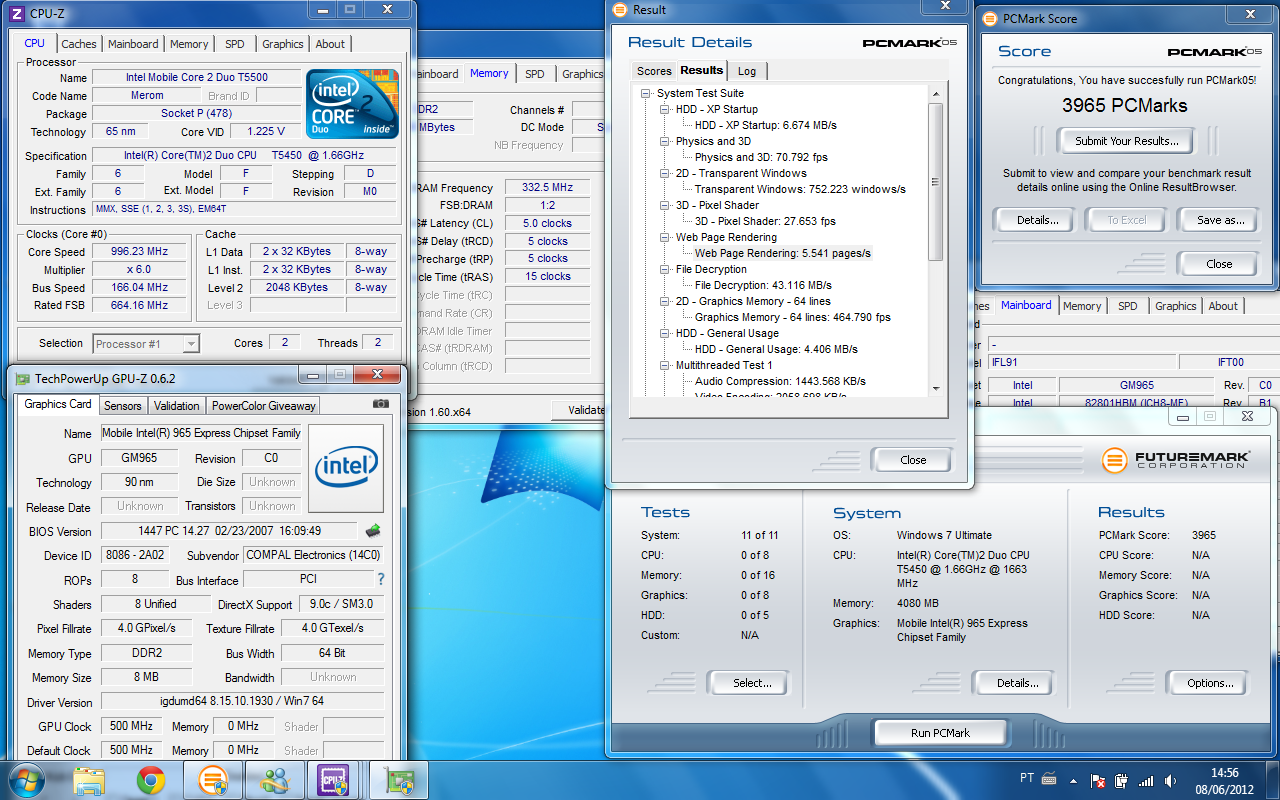Open Windows Live Messenger taskbar icon
1280x800 pixels.
(273, 780)
